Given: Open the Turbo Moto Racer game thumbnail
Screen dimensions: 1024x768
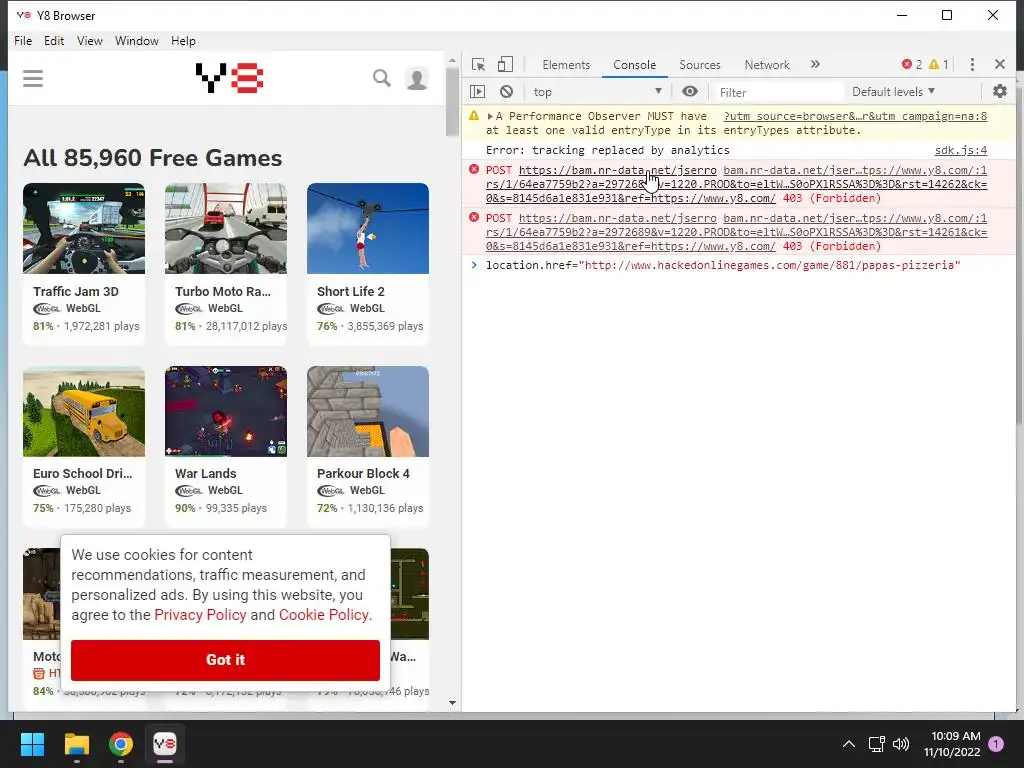Looking at the screenshot, I should 226,229.
